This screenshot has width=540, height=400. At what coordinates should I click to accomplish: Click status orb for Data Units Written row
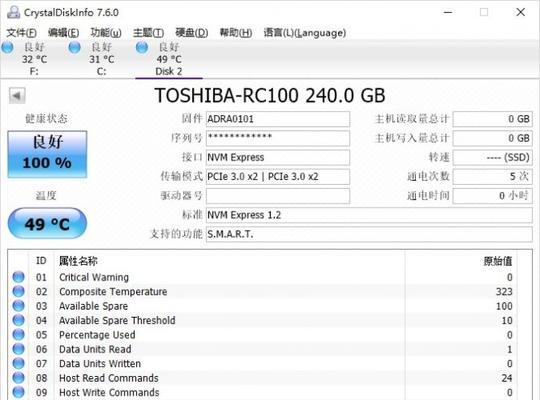tap(19, 363)
